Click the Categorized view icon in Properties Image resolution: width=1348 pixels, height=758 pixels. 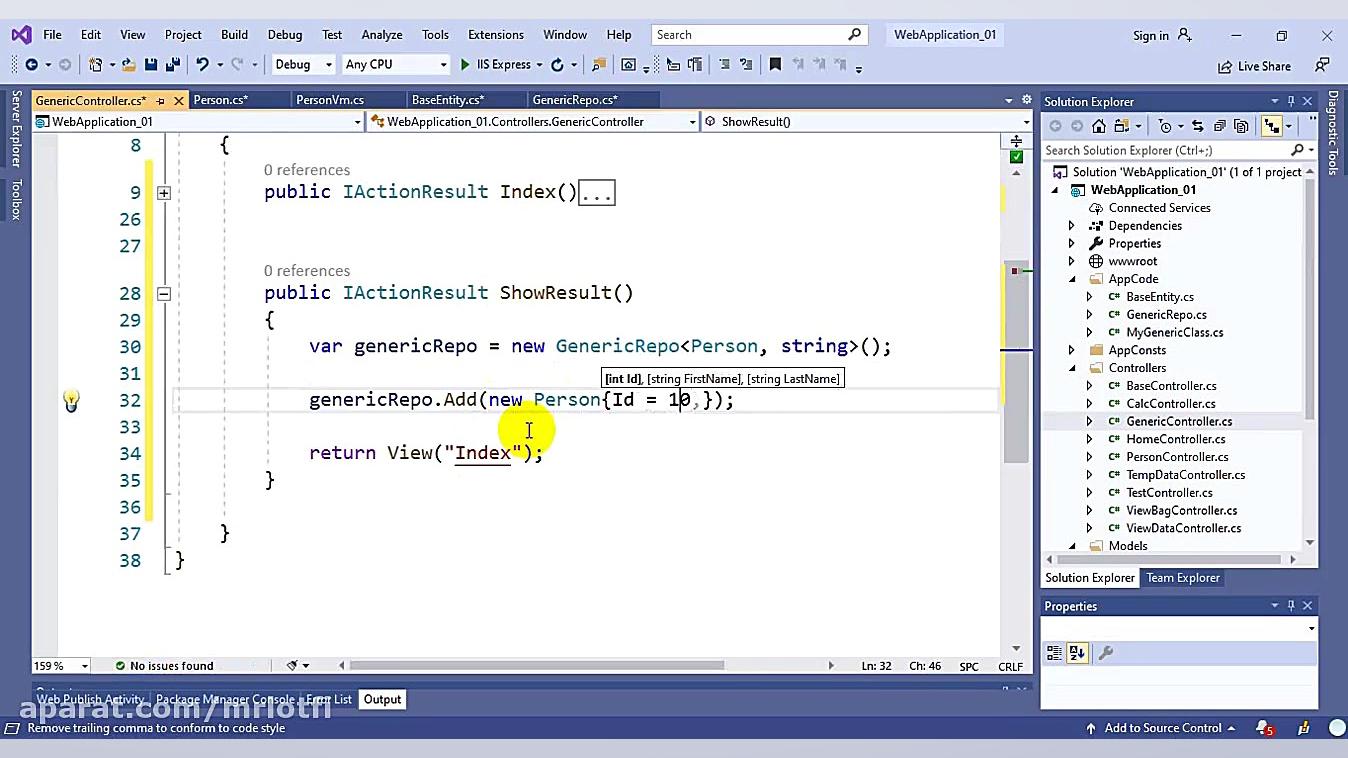pos(1054,653)
